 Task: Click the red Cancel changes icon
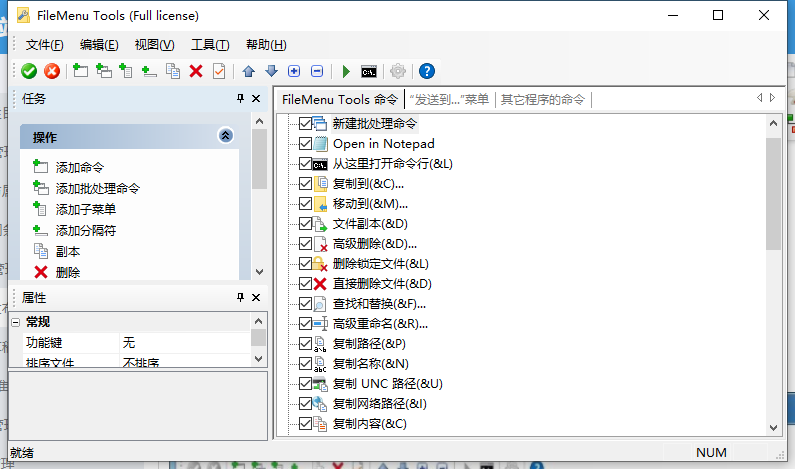click(52, 71)
